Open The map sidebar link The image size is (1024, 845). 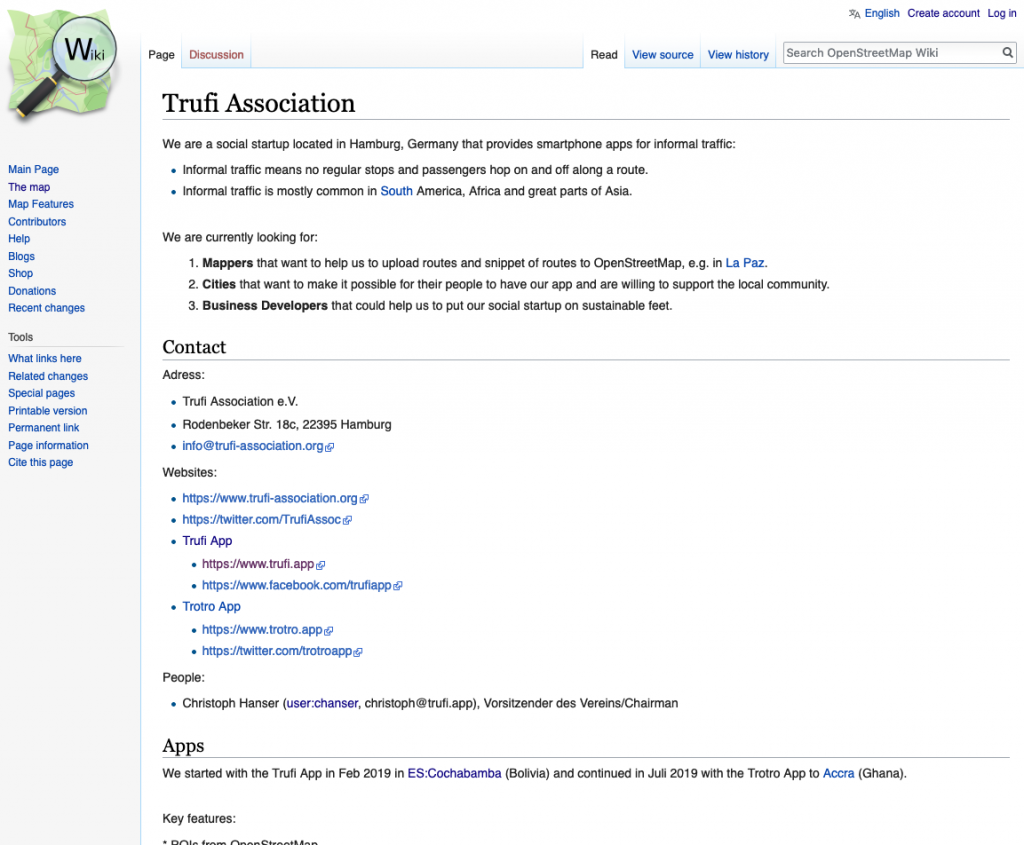coord(29,187)
